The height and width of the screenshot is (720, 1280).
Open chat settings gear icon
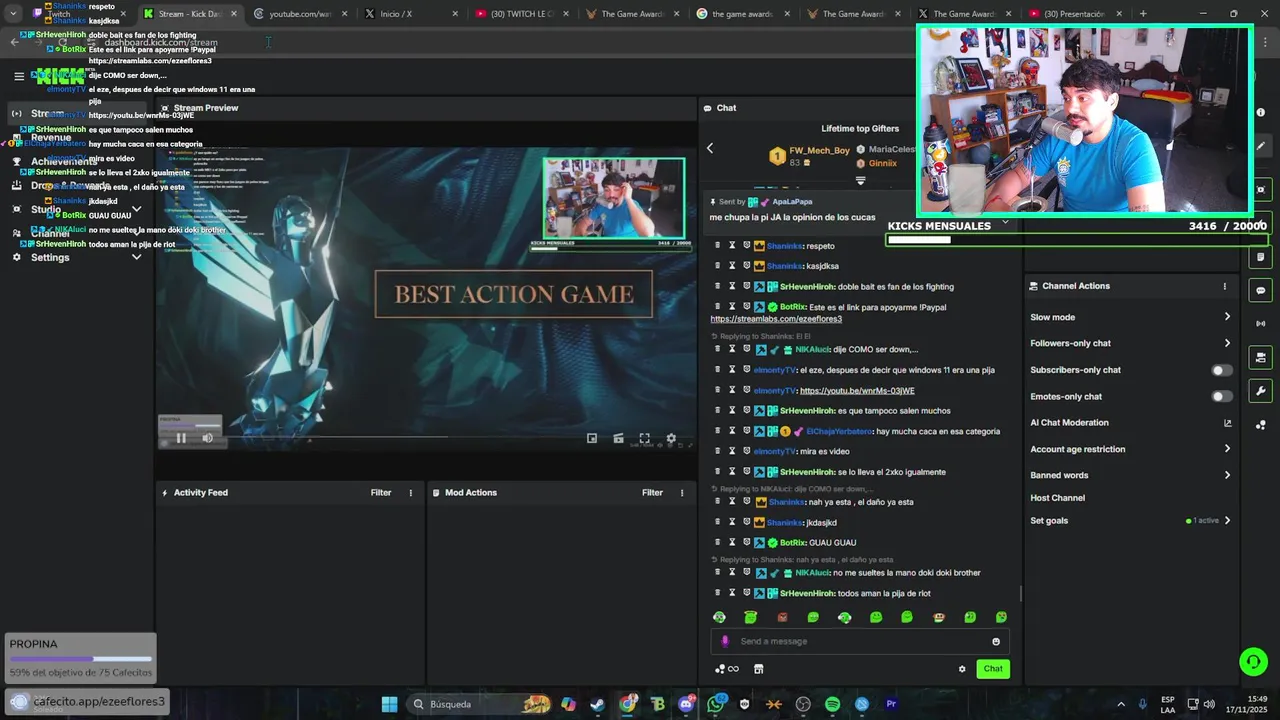[x=962, y=669]
